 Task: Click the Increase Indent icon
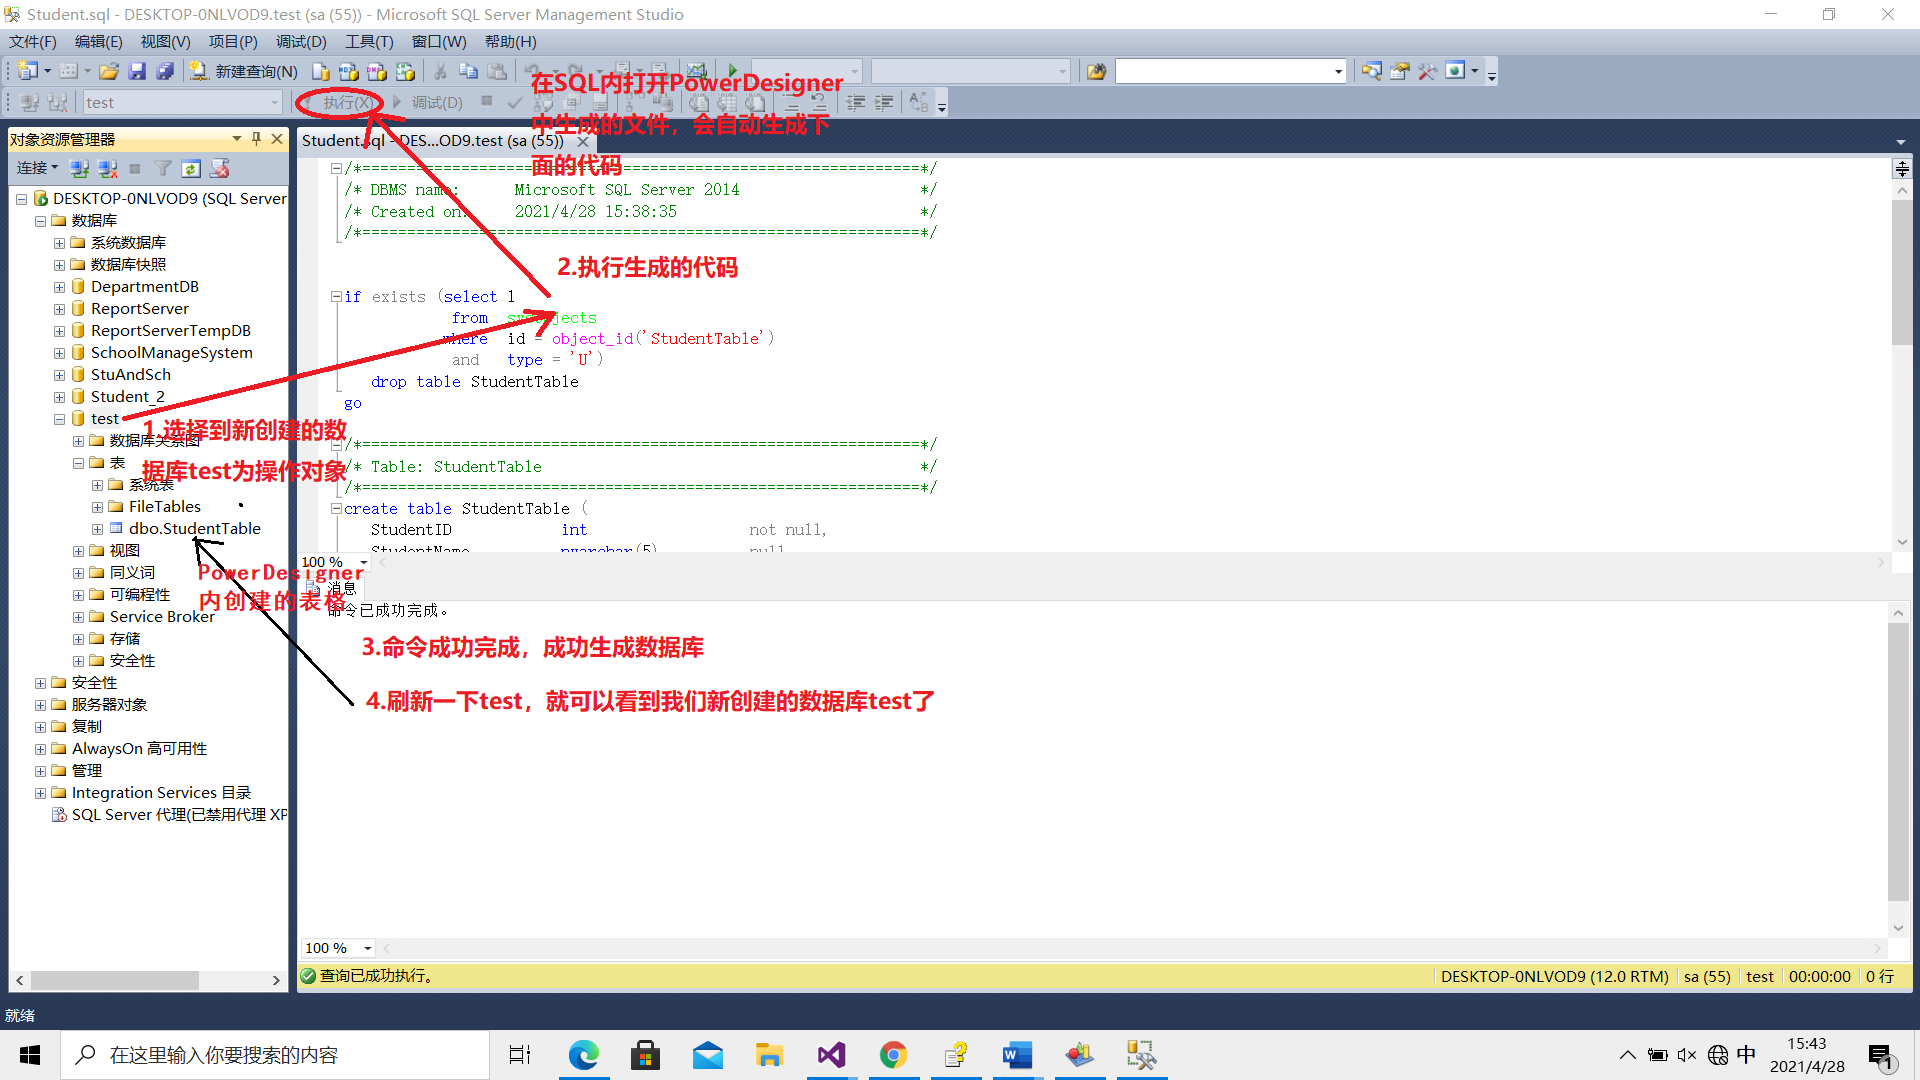[884, 102]
